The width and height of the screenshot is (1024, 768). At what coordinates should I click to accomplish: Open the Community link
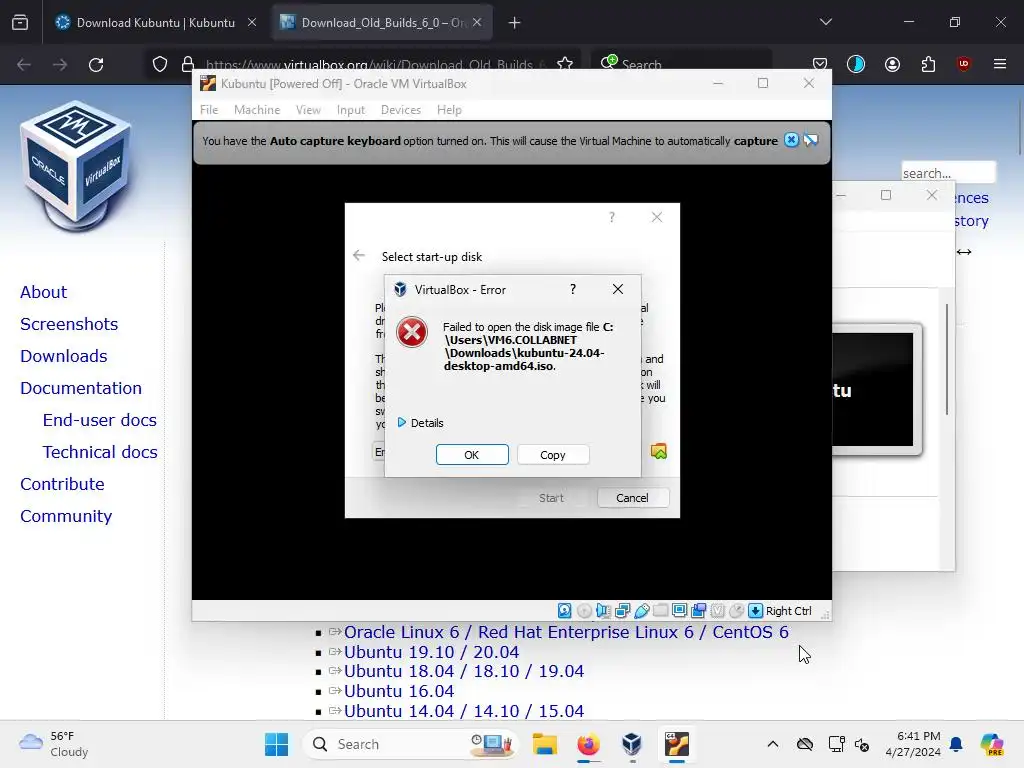[x=66, y=516]
